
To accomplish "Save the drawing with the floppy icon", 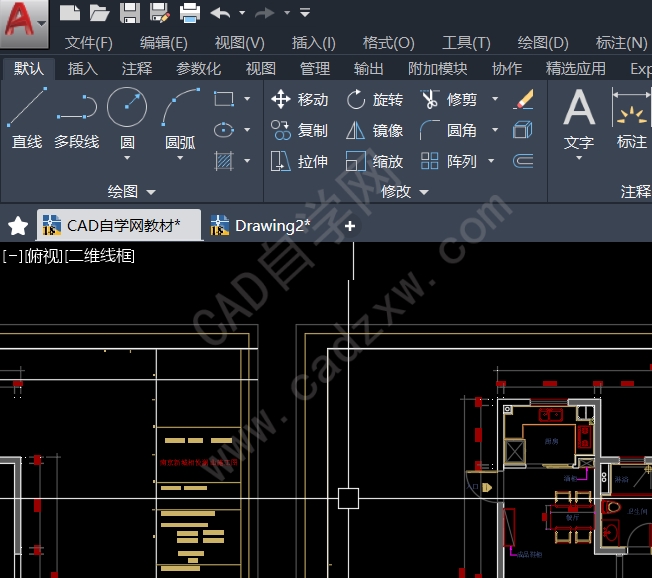I will [x=130, y=12].
